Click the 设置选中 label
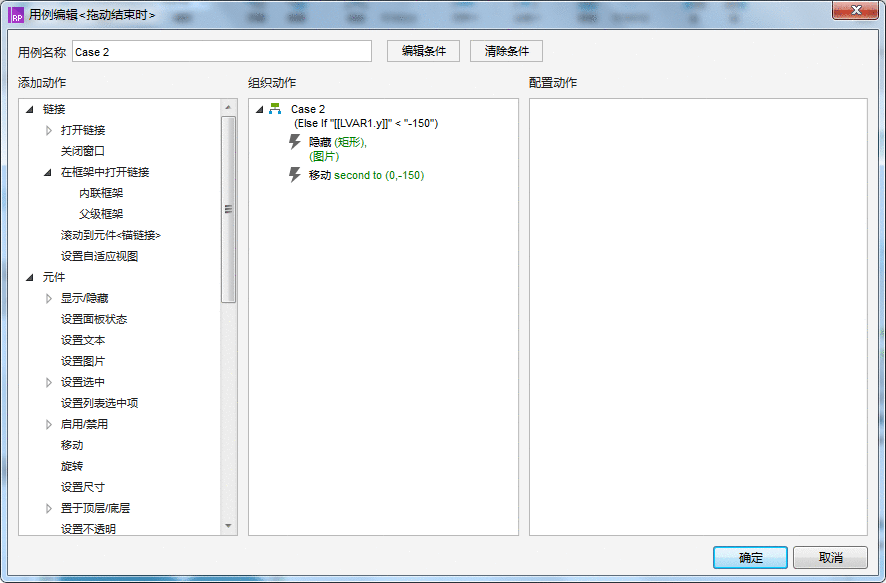Screen dimensions: 886x583 pos(82,382)
